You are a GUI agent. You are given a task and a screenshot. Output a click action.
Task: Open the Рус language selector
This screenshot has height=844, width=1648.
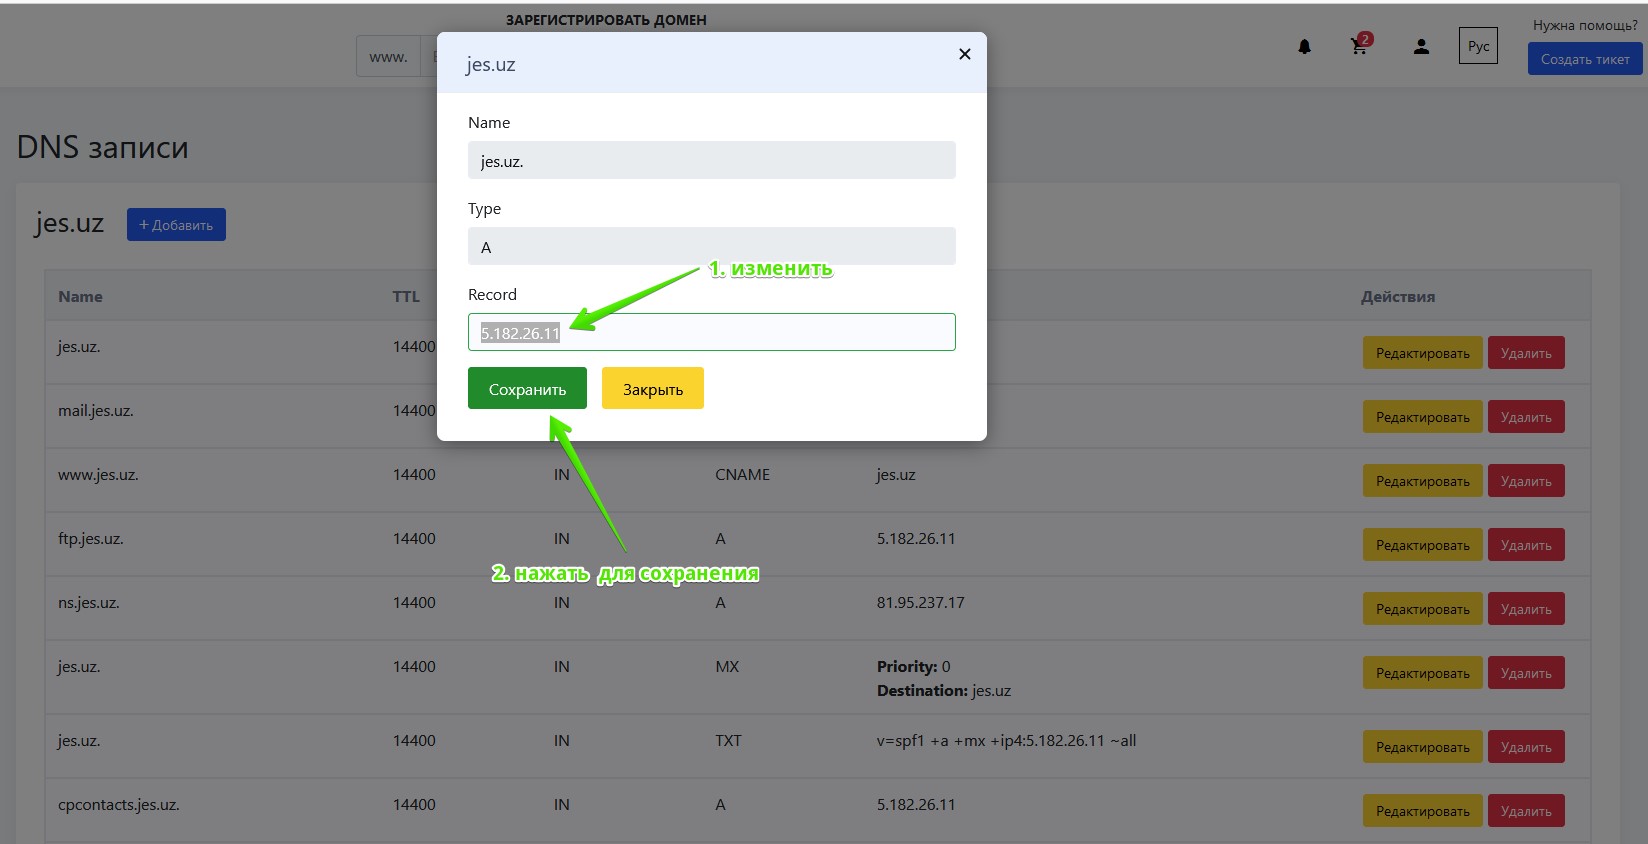1478,46
